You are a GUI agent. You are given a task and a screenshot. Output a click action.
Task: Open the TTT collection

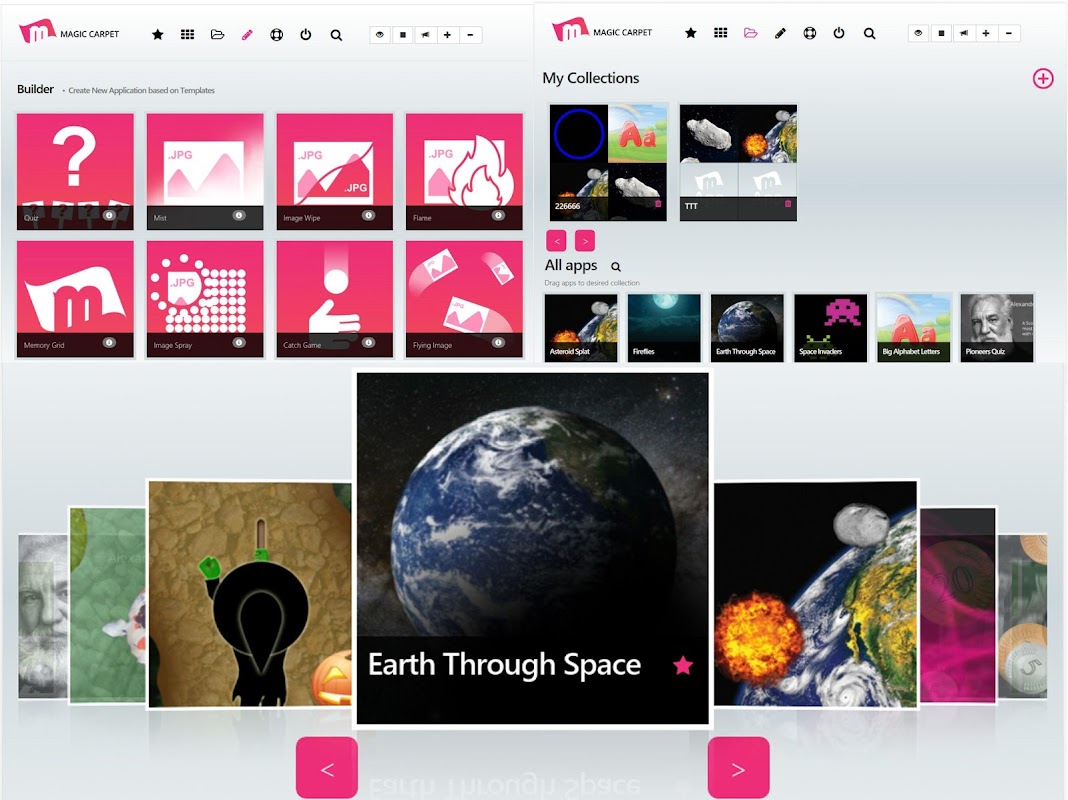738,162
